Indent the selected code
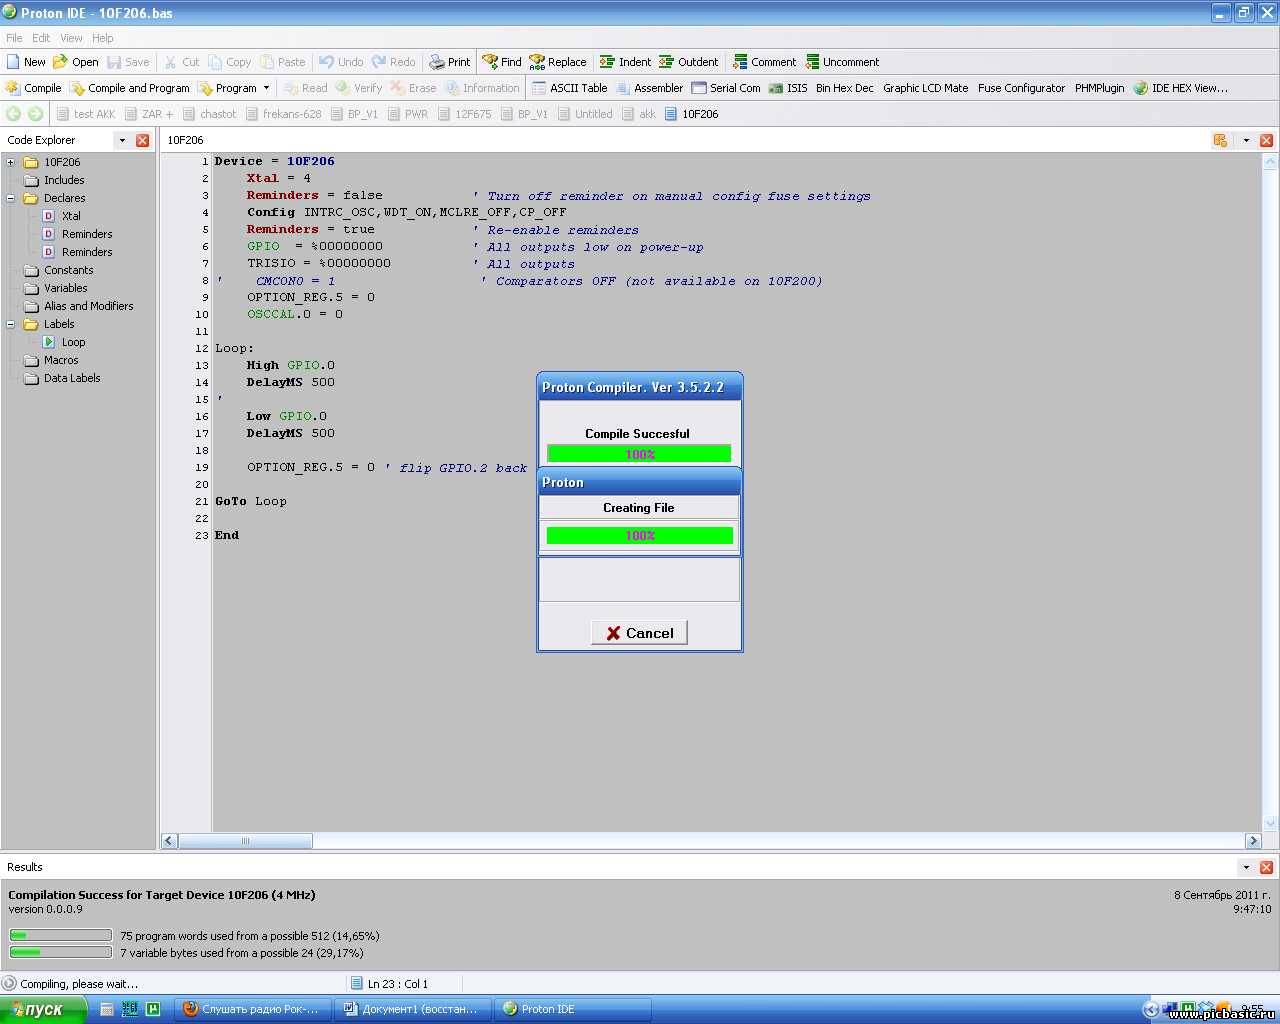This screenshot has height=1024, width=1280. (625, 62)
